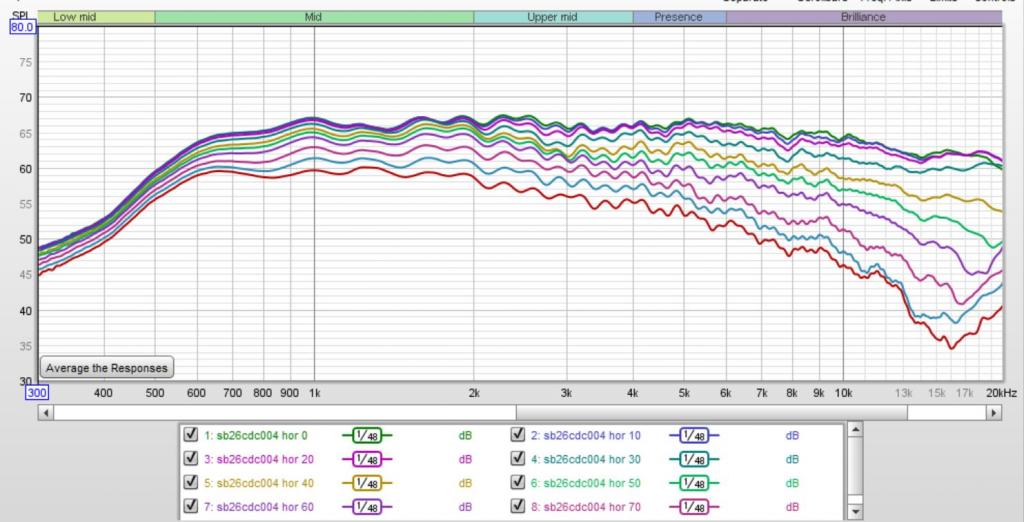The image size is (1024, 522).
Task: Open smoothing selector for hor 10 trace
Action: [694, 436]
